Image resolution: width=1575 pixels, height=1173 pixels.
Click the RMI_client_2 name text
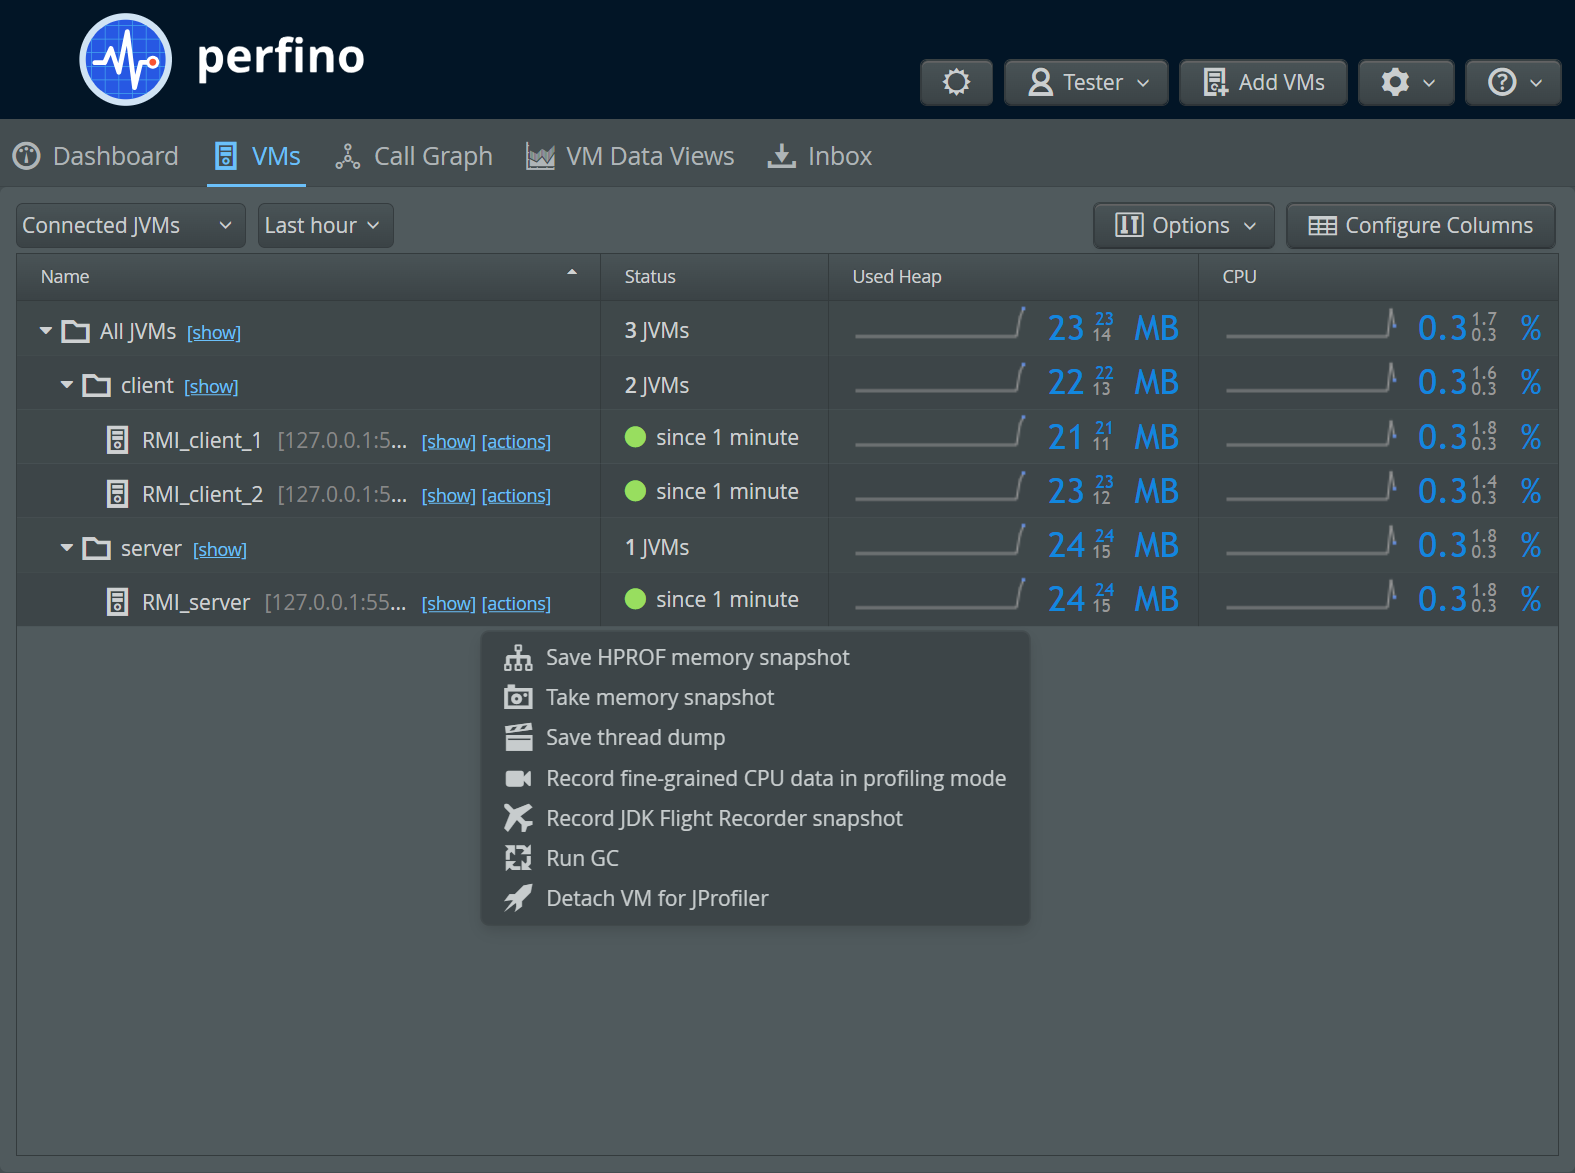point(203,495)
